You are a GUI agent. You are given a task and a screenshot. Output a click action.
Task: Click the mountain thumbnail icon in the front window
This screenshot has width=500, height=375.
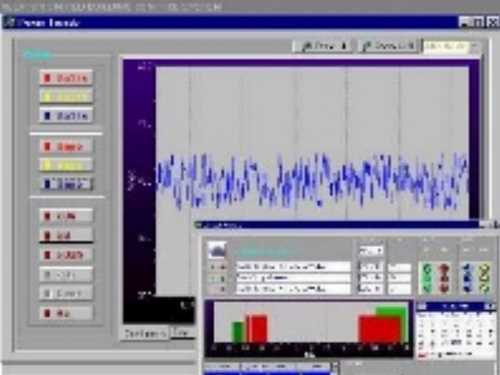217,250
